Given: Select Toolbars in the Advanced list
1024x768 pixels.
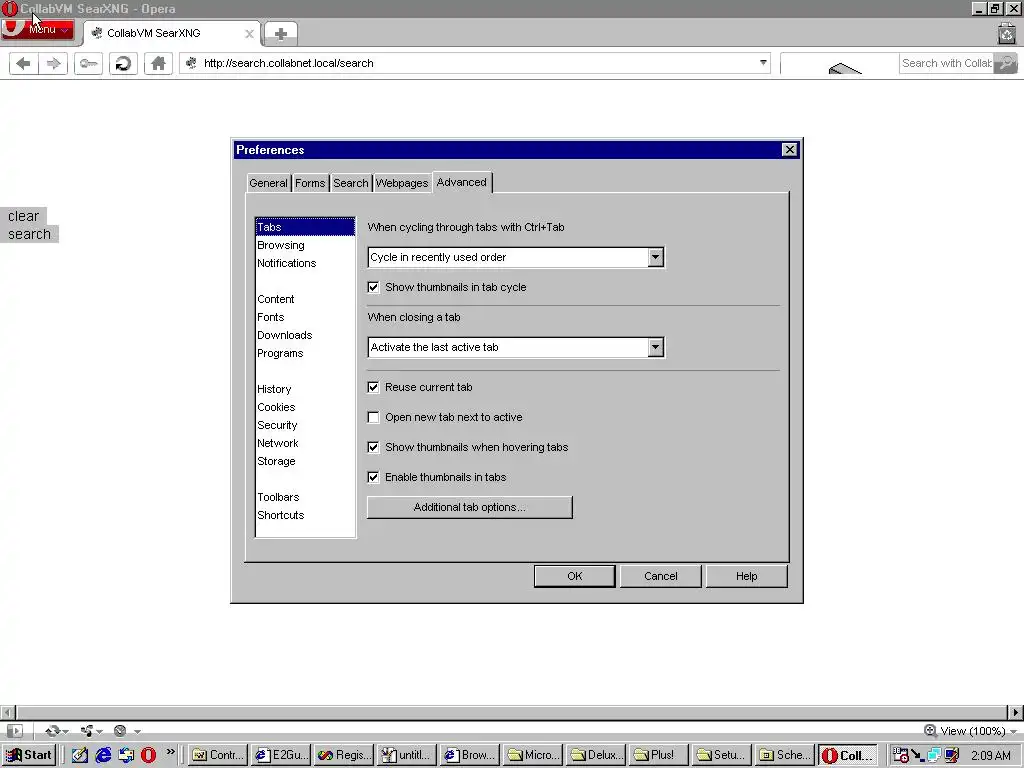Looking at the screenshot, I should [x=305, y=497].
